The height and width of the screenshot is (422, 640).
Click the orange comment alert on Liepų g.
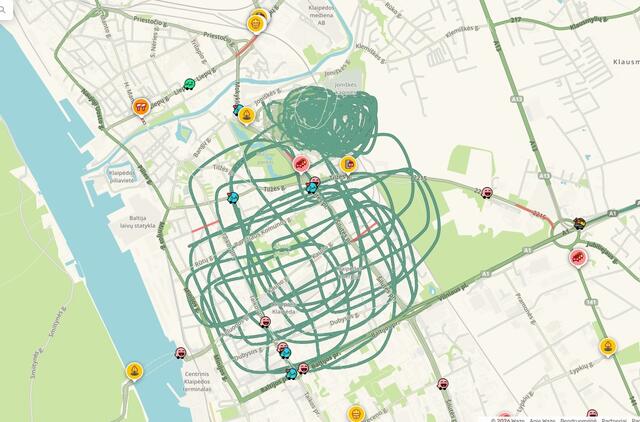pyautogui.click(x=141, y=107)
